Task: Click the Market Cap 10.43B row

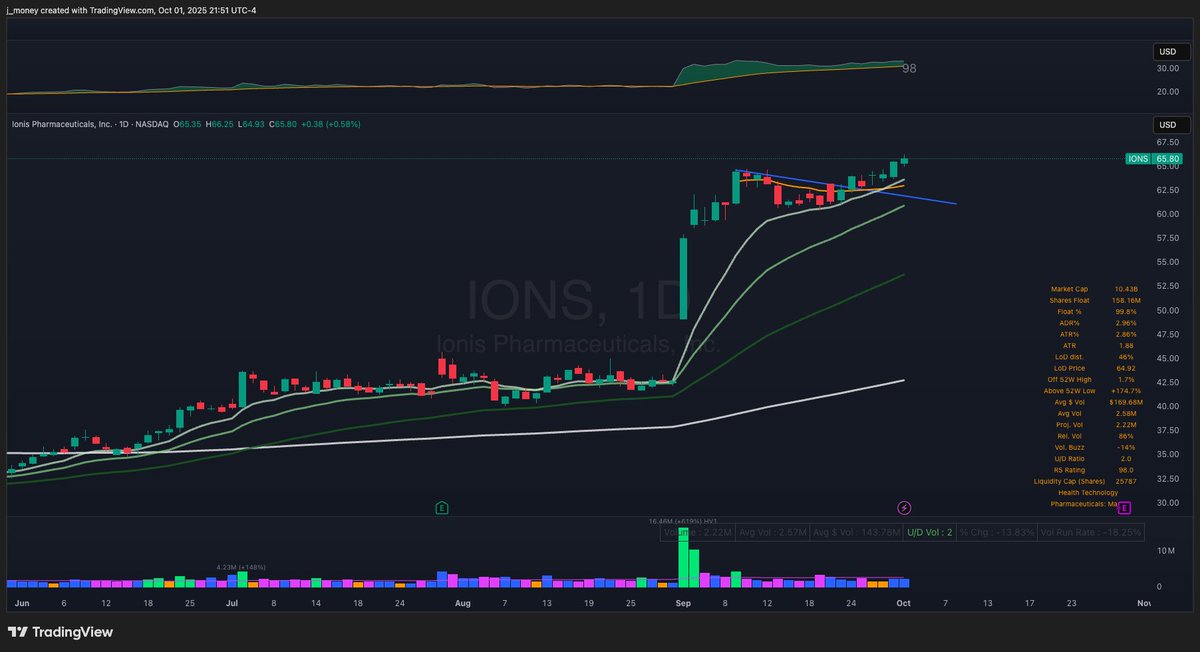Action: (x=1094, y=289)
